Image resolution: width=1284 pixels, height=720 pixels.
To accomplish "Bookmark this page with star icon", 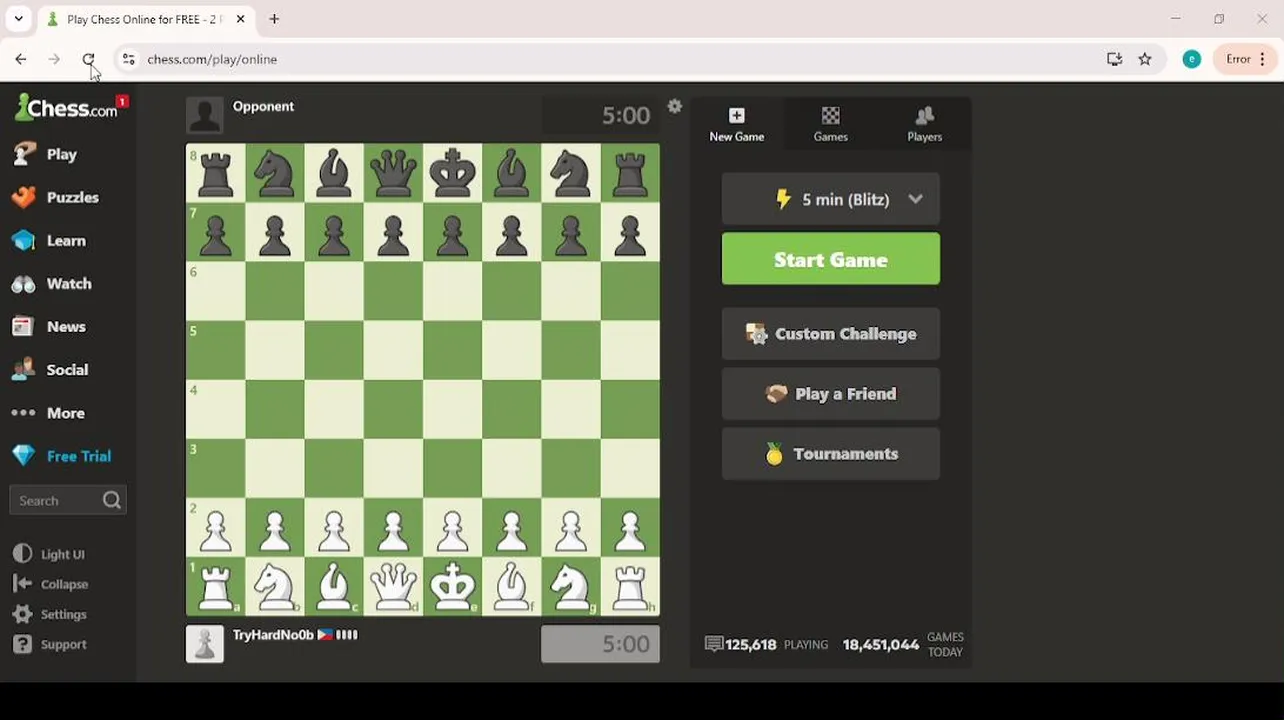I will (1145, 59).
